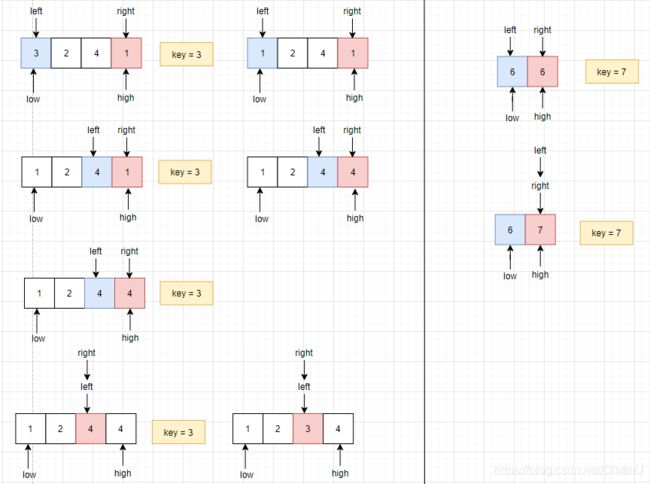
Task: Click the "left" label above the blue 3 cell
Action: coord(36,11)
